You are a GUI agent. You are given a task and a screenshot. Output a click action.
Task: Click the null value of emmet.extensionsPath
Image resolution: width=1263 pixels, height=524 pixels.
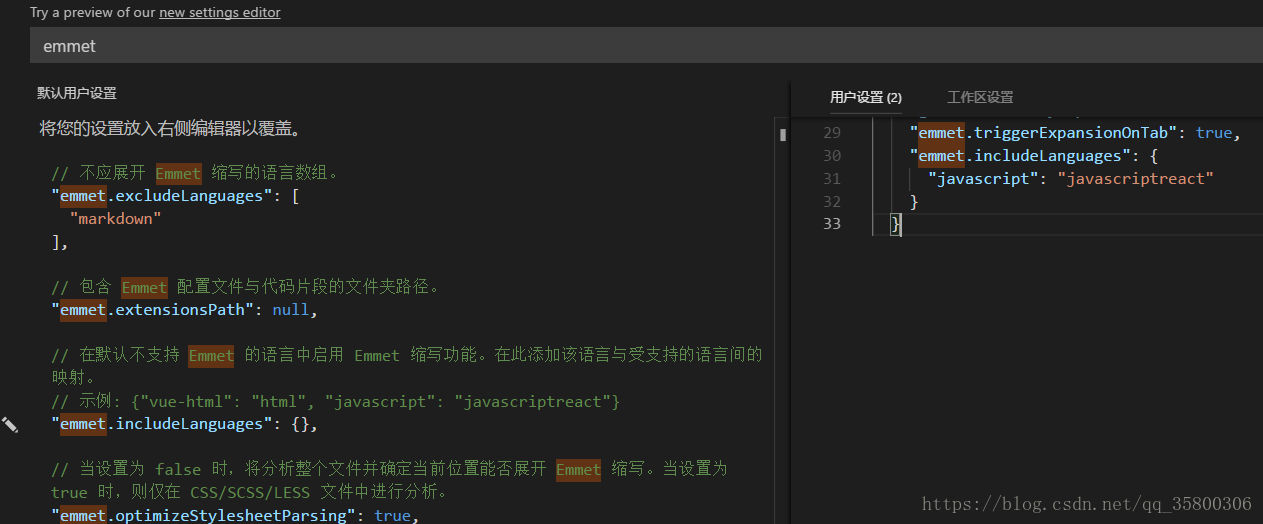coord(291,310)
